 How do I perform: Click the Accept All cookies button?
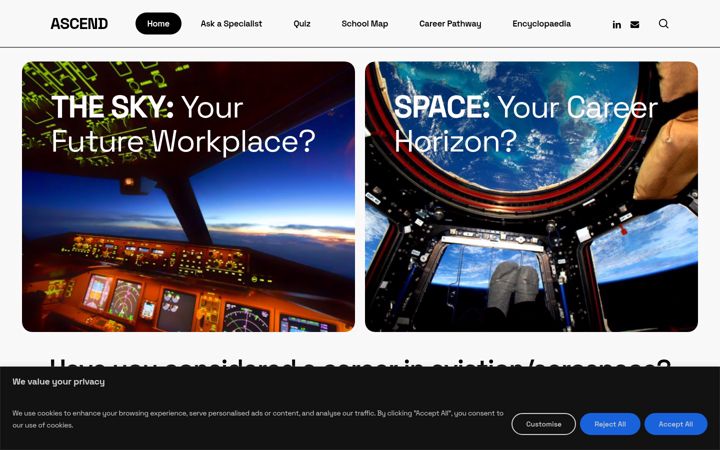675,424
